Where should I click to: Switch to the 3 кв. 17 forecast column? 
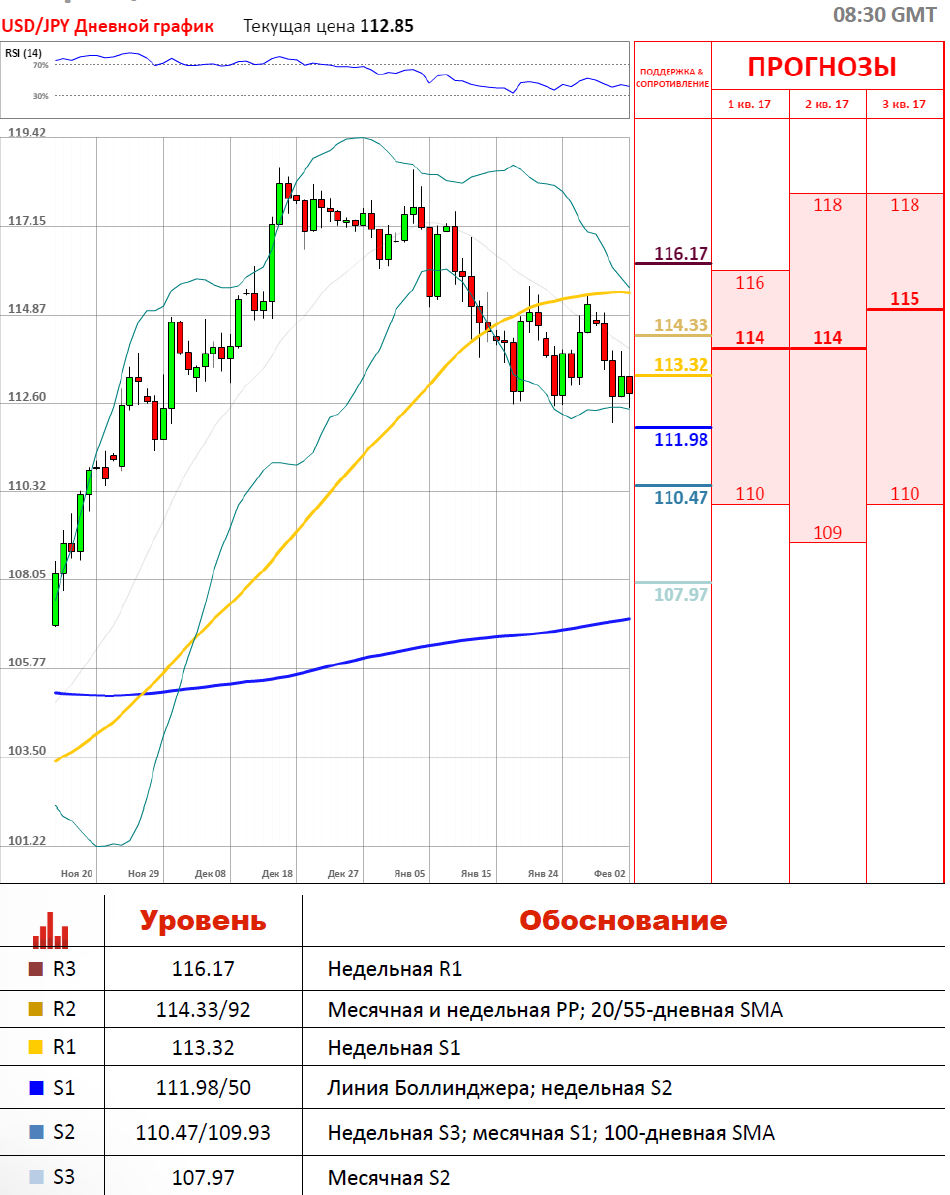[904, 104]
